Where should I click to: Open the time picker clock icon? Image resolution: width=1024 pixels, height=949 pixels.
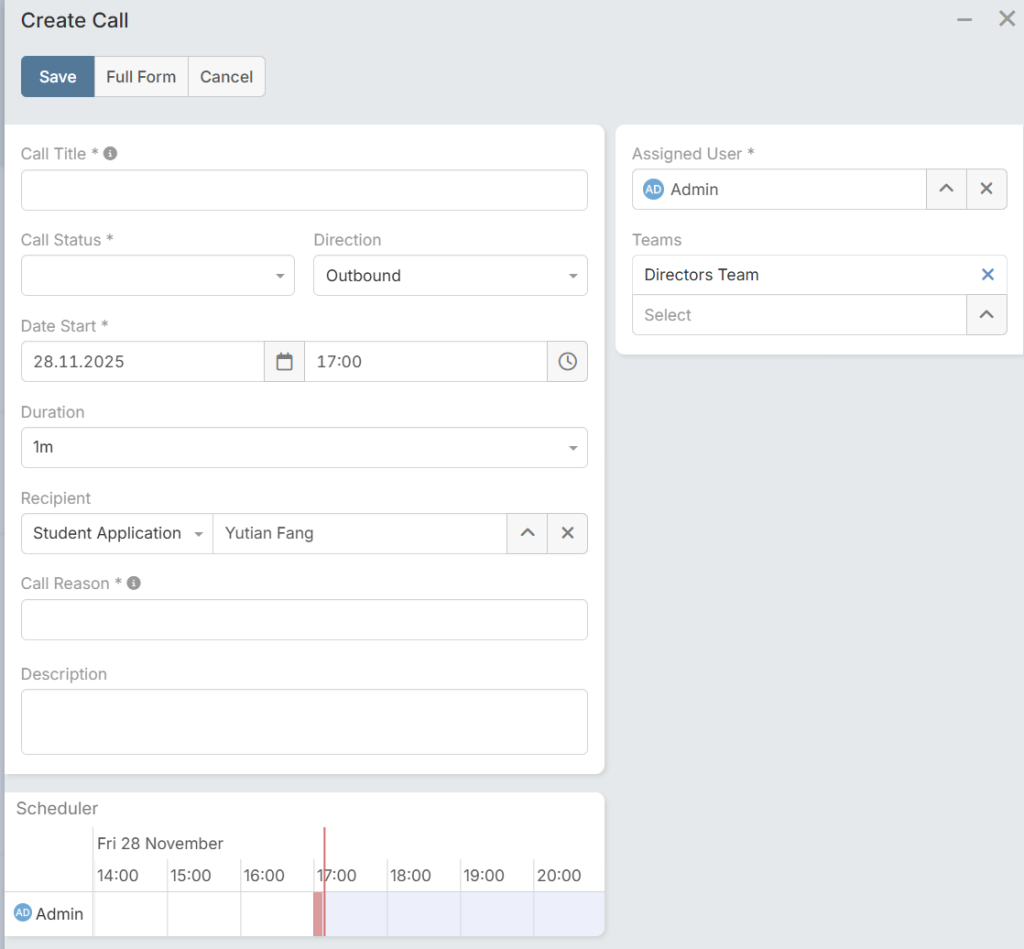click(x=567, y=362)
